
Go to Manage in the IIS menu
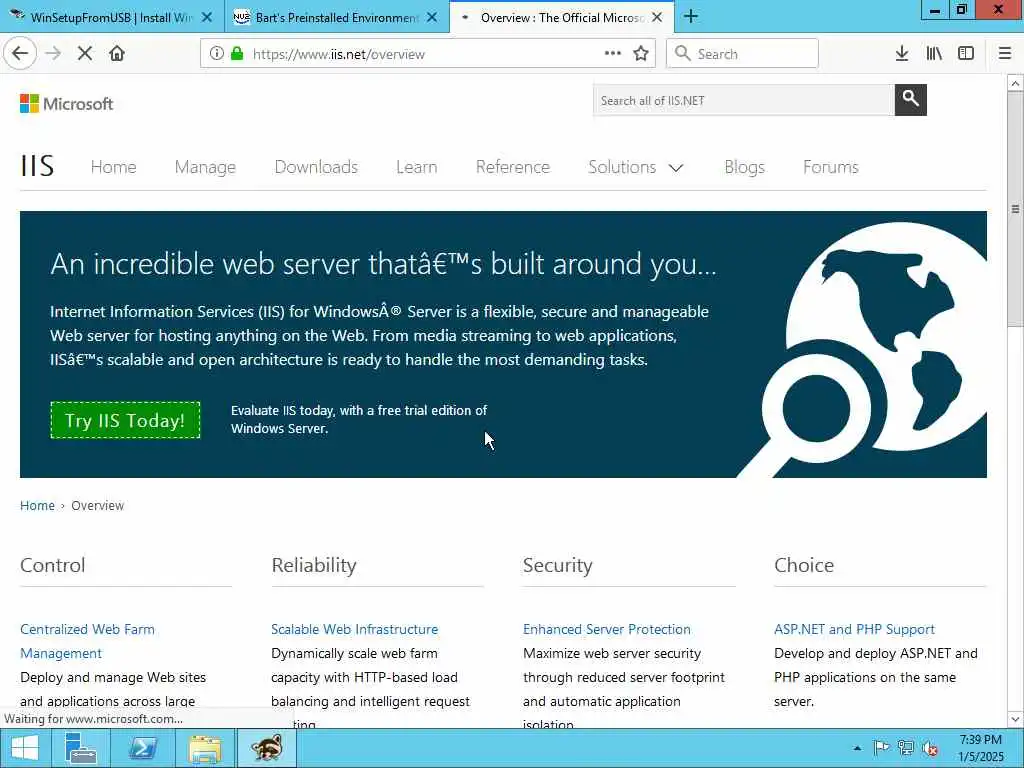click(x=205, y=167)
